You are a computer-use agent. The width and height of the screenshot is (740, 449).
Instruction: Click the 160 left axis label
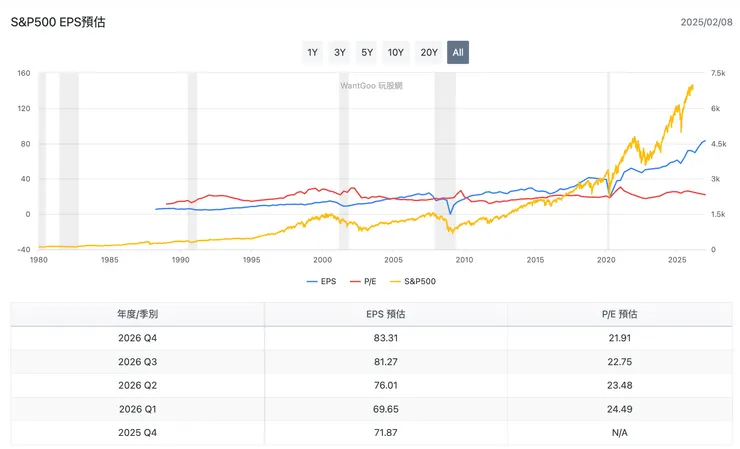coord(24,73)
